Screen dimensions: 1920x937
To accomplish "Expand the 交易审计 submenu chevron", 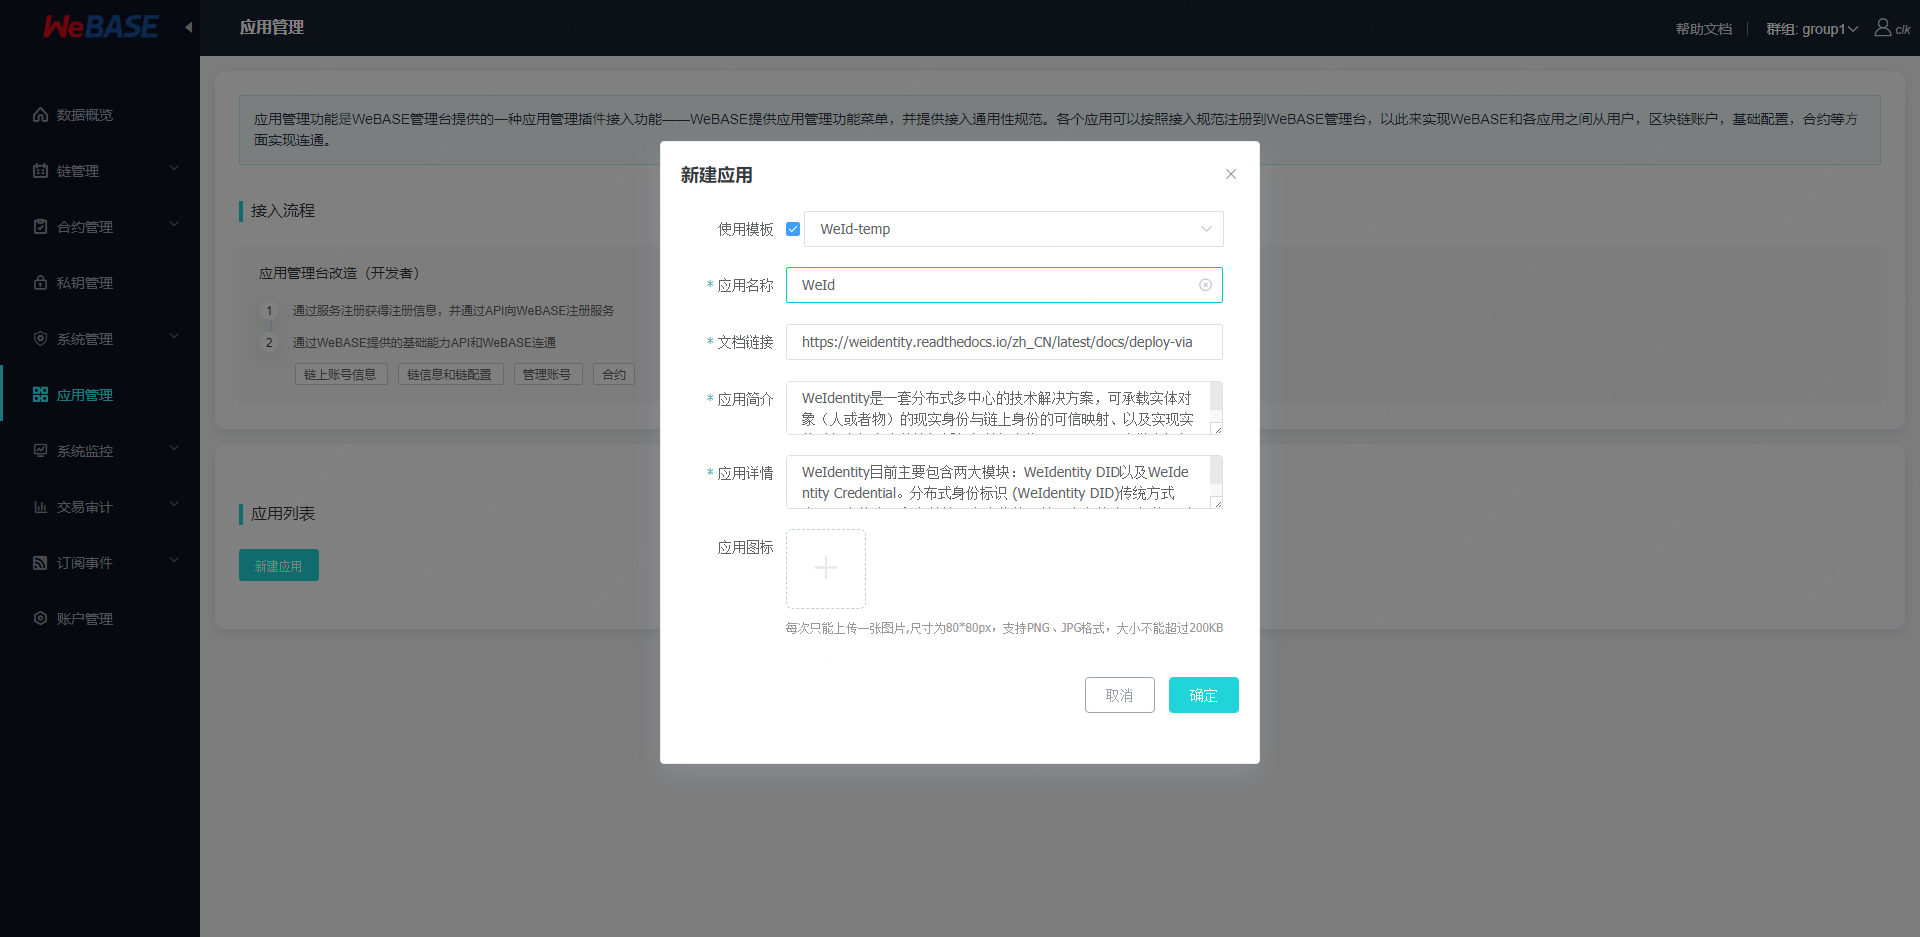I will point(174,504).
